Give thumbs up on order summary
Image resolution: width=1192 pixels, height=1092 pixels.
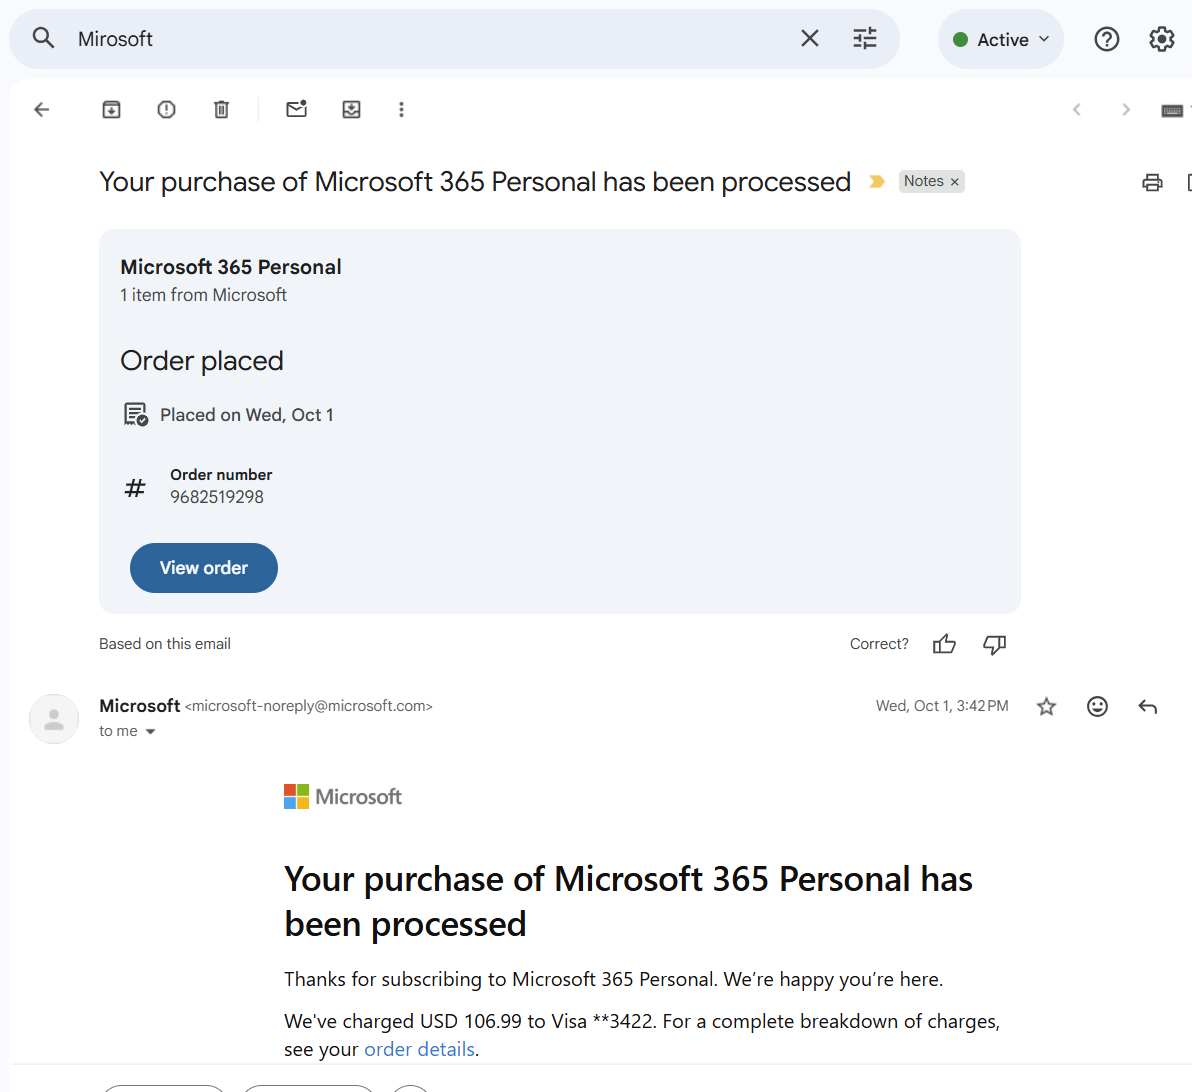click(944, 644)
